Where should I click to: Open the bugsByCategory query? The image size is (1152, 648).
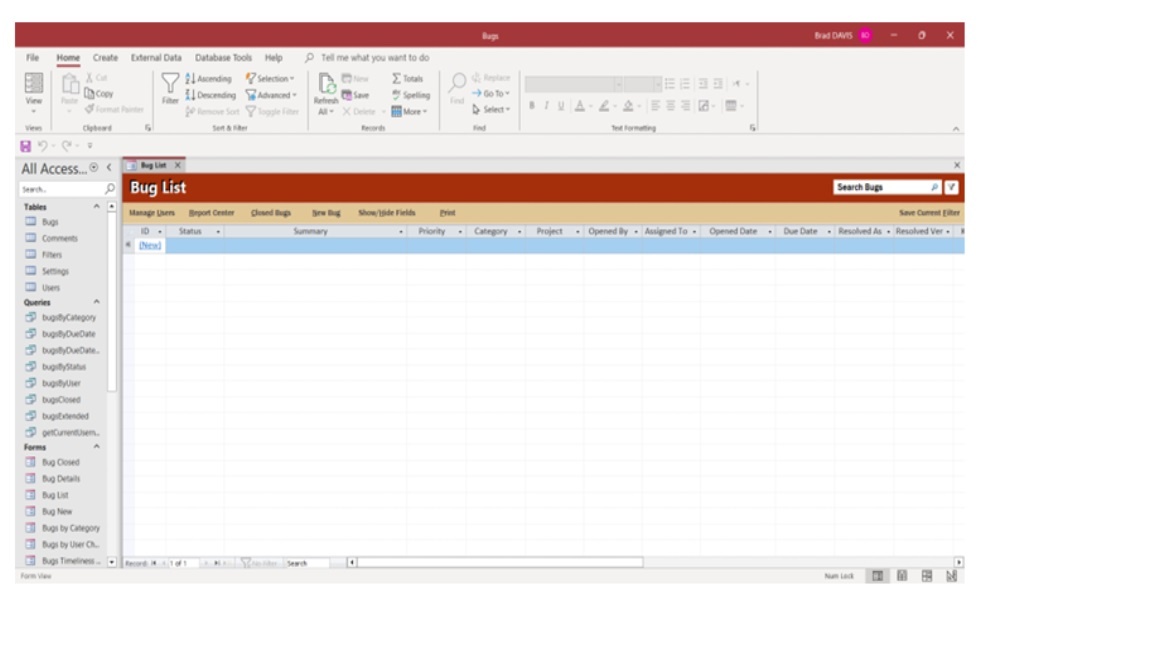[68, 317]
